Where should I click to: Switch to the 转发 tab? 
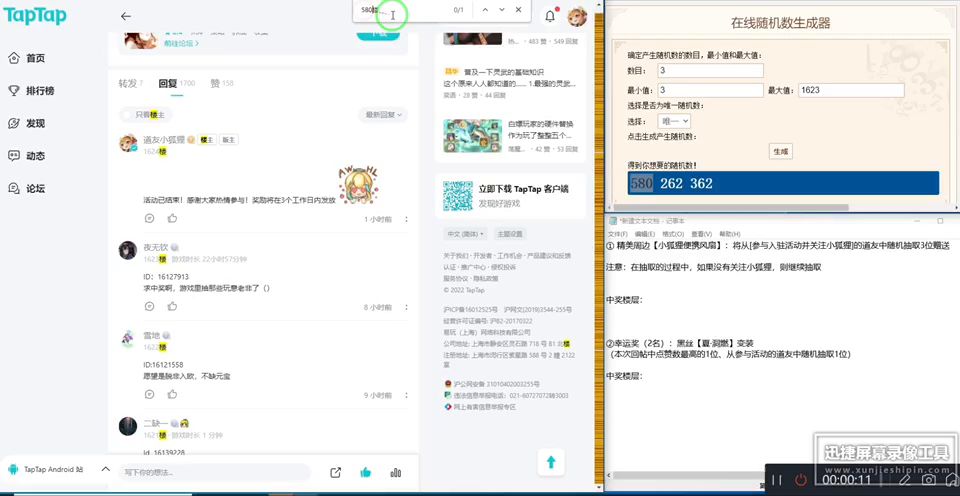click(x=130, y=83)
